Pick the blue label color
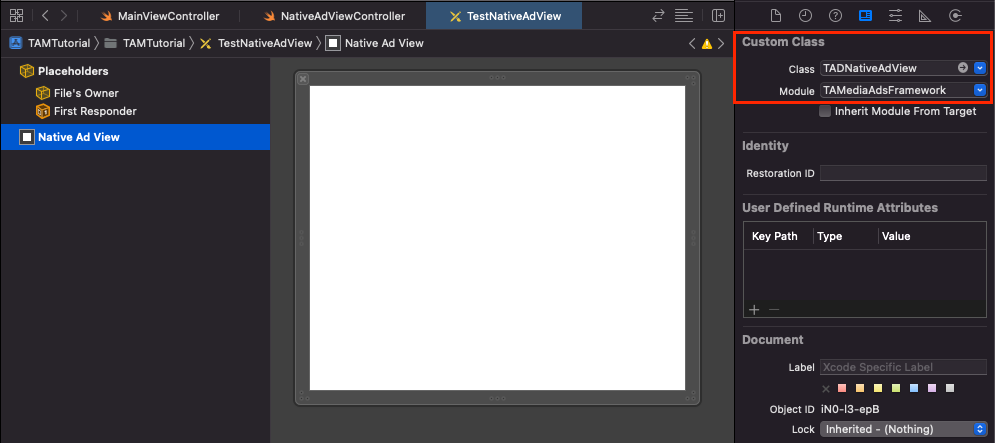The height and width of the screenshot is (443, 995). click(x=914, y=388)
